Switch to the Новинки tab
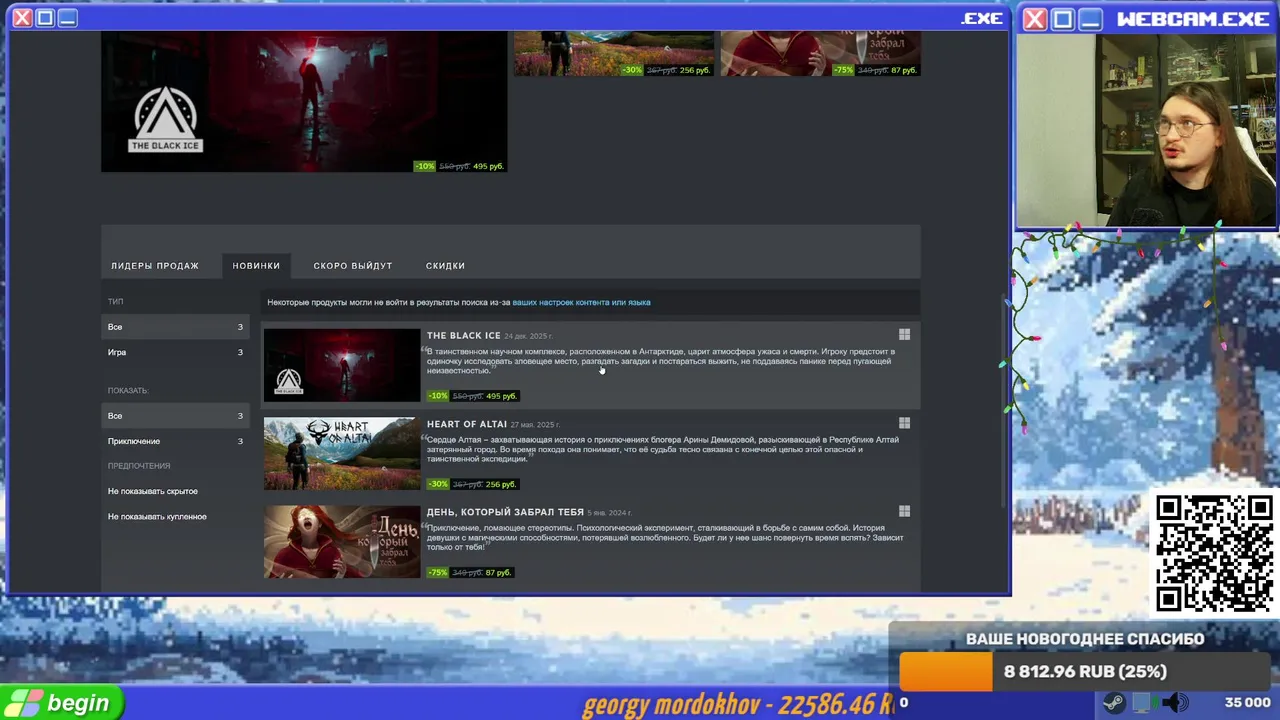The image size is (1280, 720). 256,266
